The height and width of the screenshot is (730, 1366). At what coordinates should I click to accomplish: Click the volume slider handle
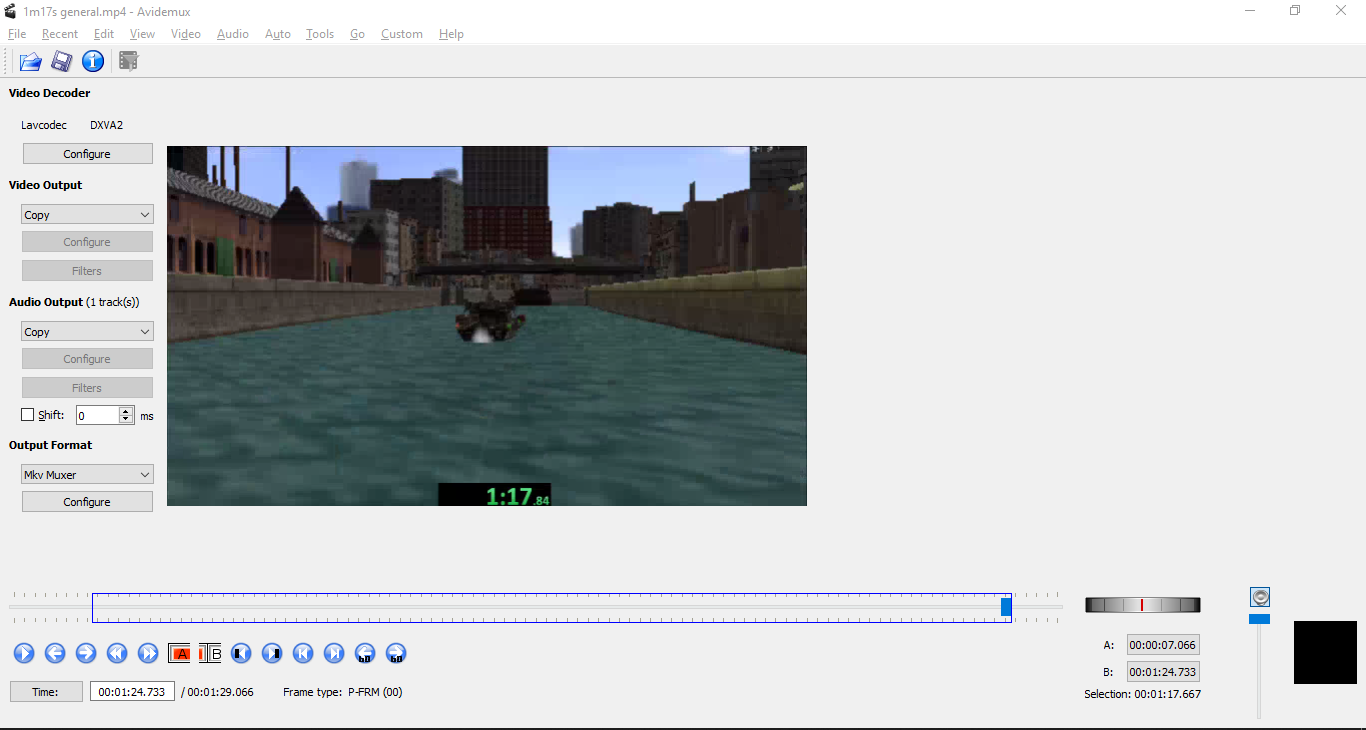click(1260, 619)
